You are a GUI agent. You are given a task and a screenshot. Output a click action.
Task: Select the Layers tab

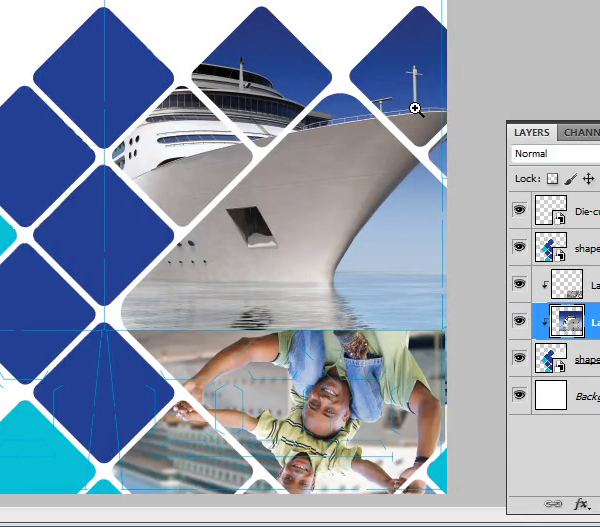tap(532, 132)
